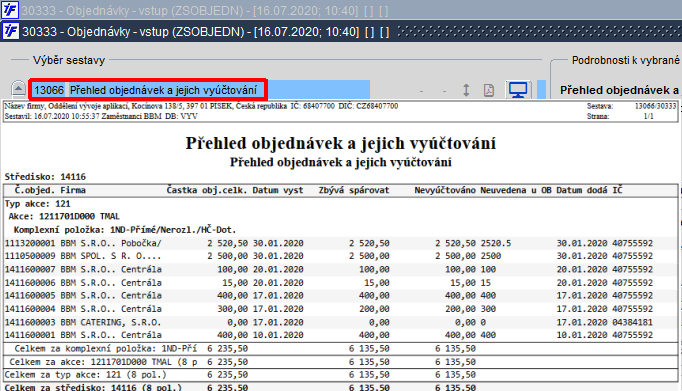Click order number 1113200001
The height and width of the screenshot is (391, 682).
[x=30, y=243]
